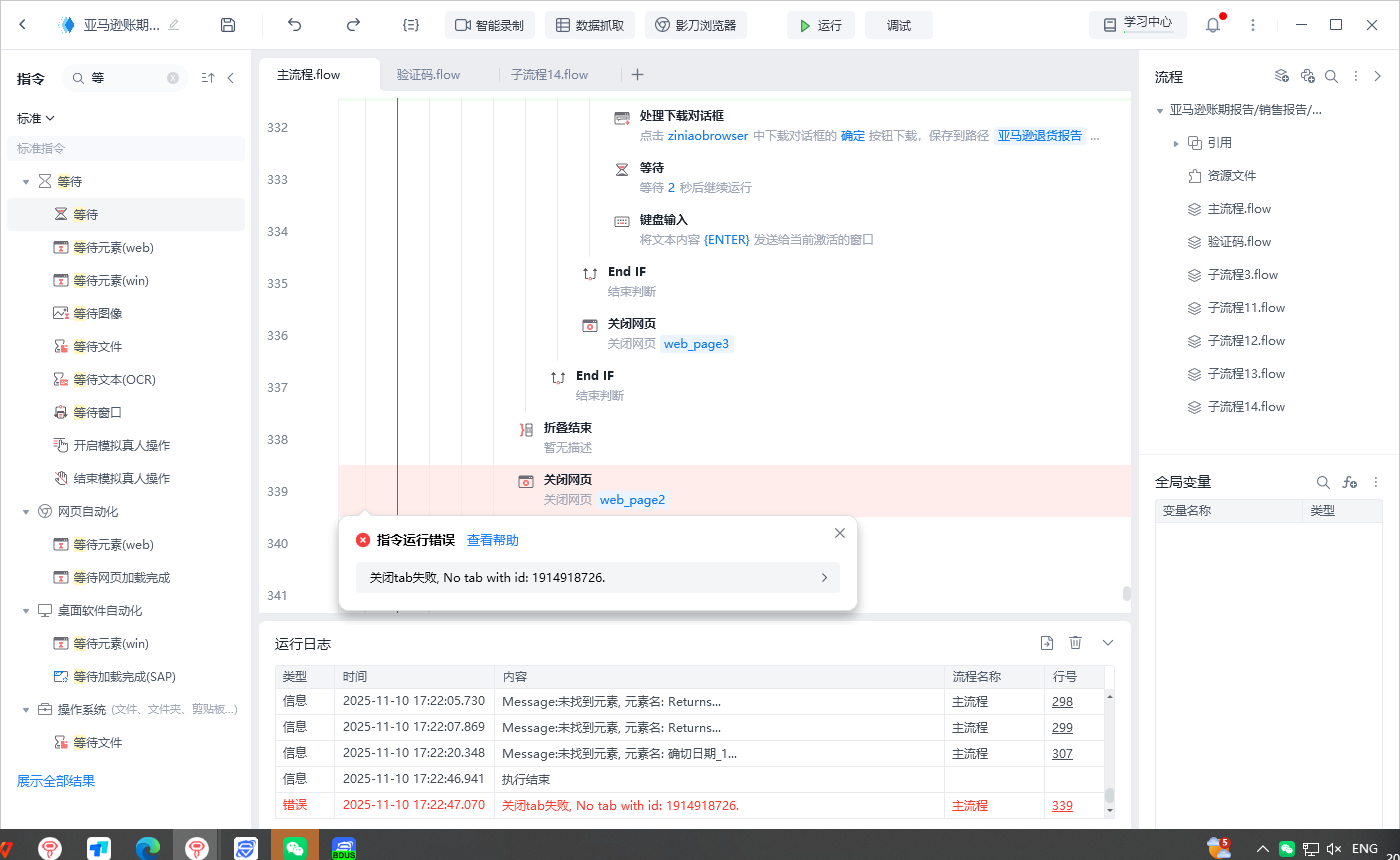Viewport: 1400px width, 860px height.
Task: Edit the project name pencil icon
Action: coord(174,25)
